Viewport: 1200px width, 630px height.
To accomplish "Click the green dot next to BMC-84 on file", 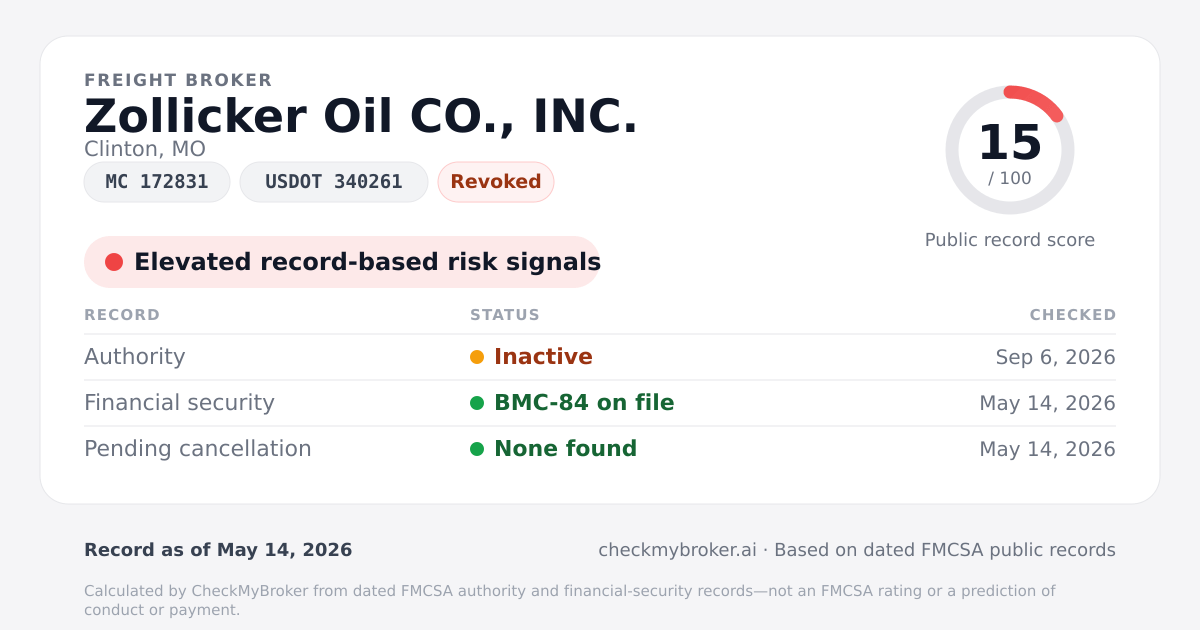I will [477, 403].
